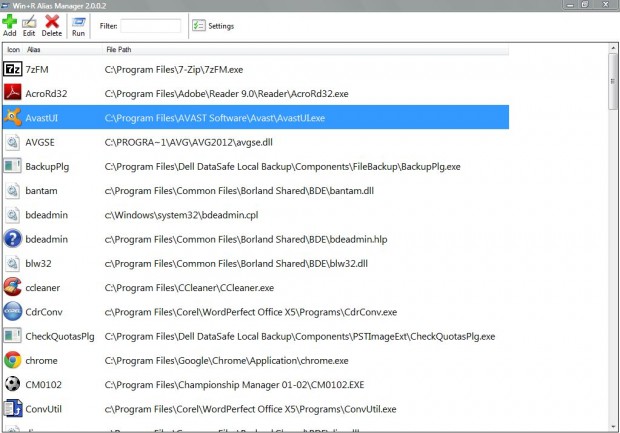Click the CheckQuotasPlg row icon

12,336
